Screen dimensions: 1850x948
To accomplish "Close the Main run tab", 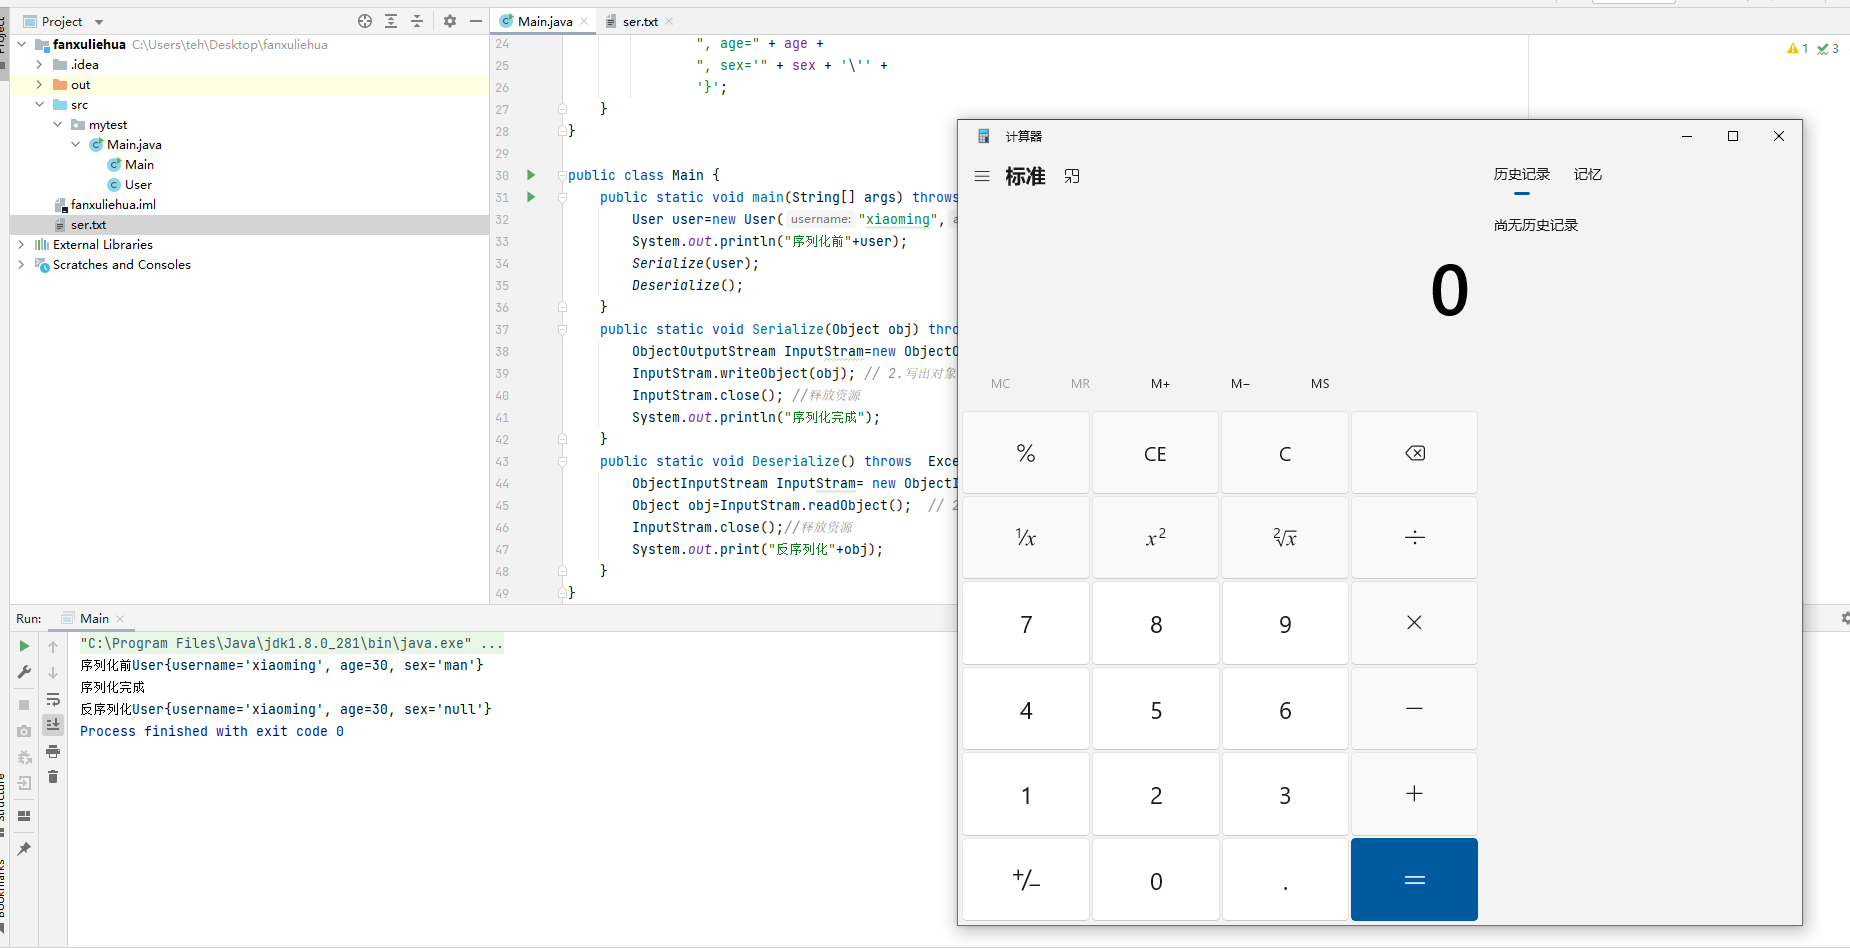I will point(120,619).
